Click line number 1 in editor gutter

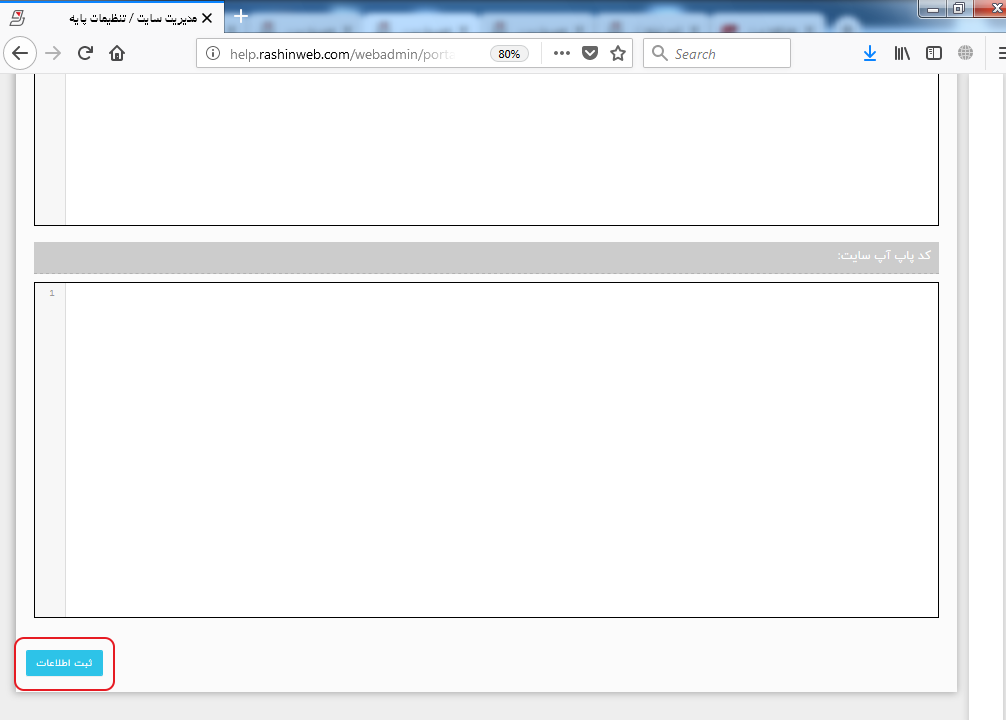pyautogui.click(x=52, y=293)
